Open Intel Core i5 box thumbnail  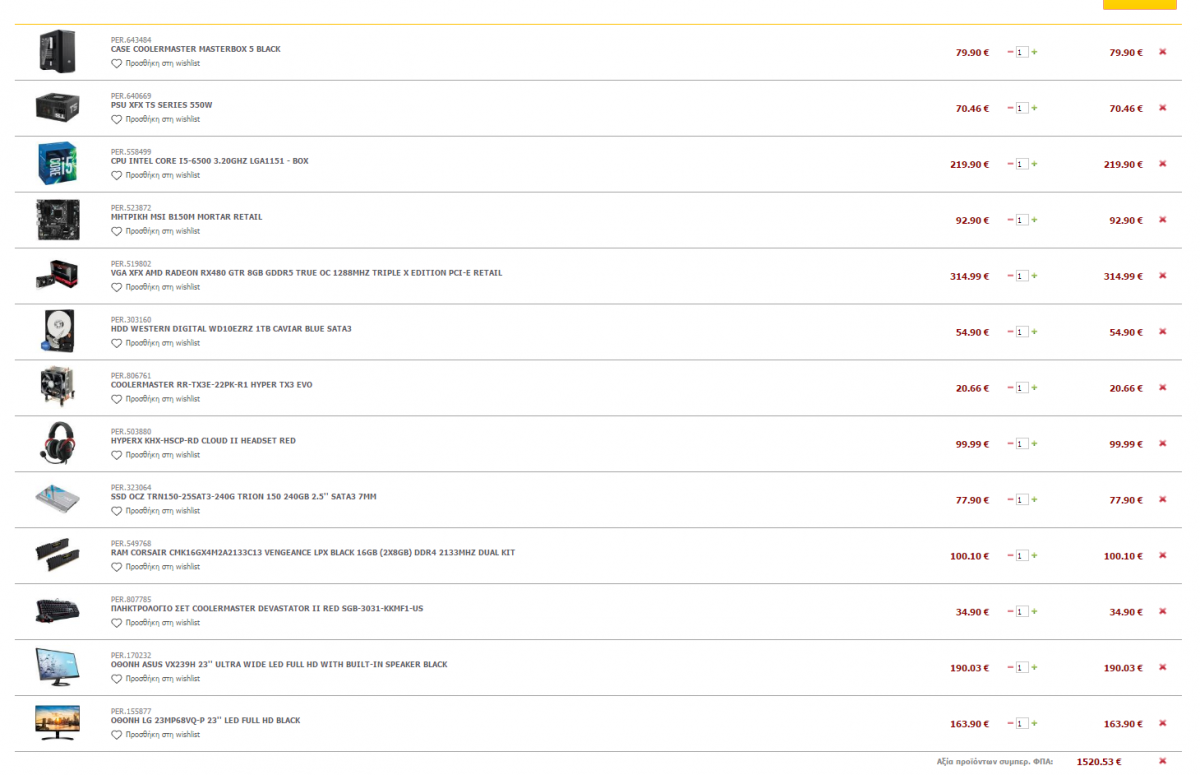[57, 164]
